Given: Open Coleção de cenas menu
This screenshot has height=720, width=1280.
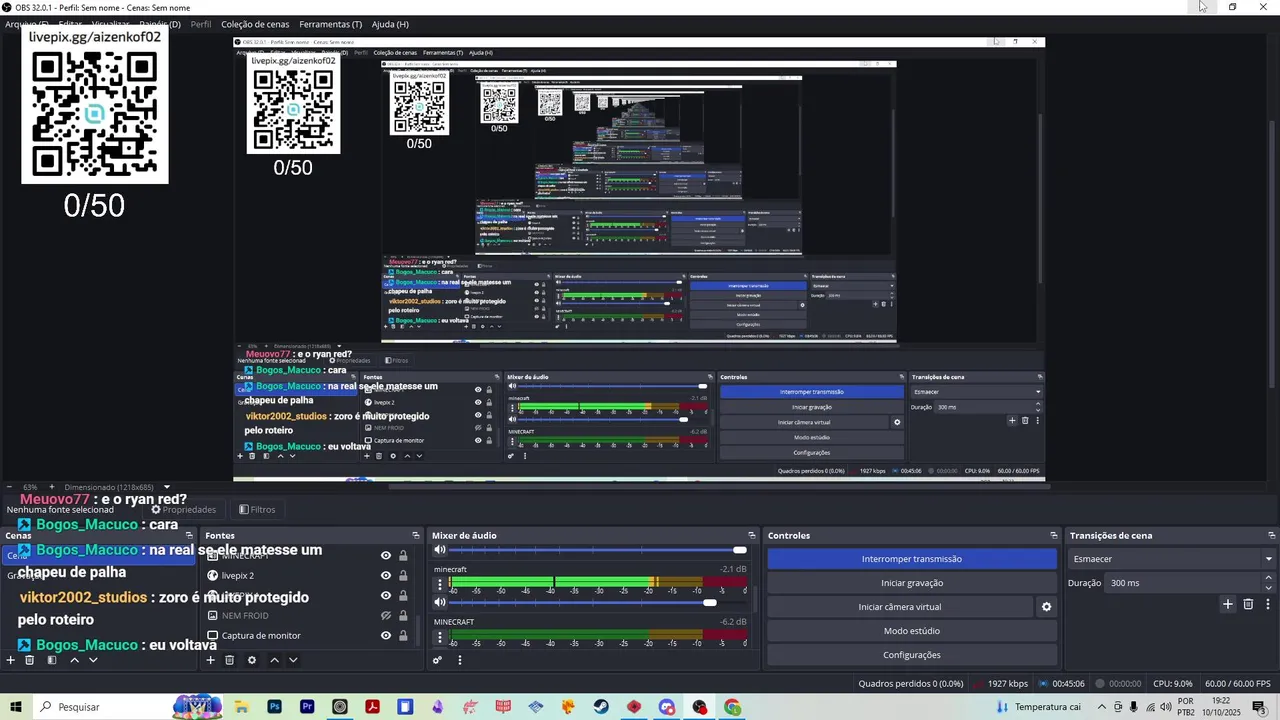Looking at the screenshot, I should pyautogui.click(x=255, y=24).
